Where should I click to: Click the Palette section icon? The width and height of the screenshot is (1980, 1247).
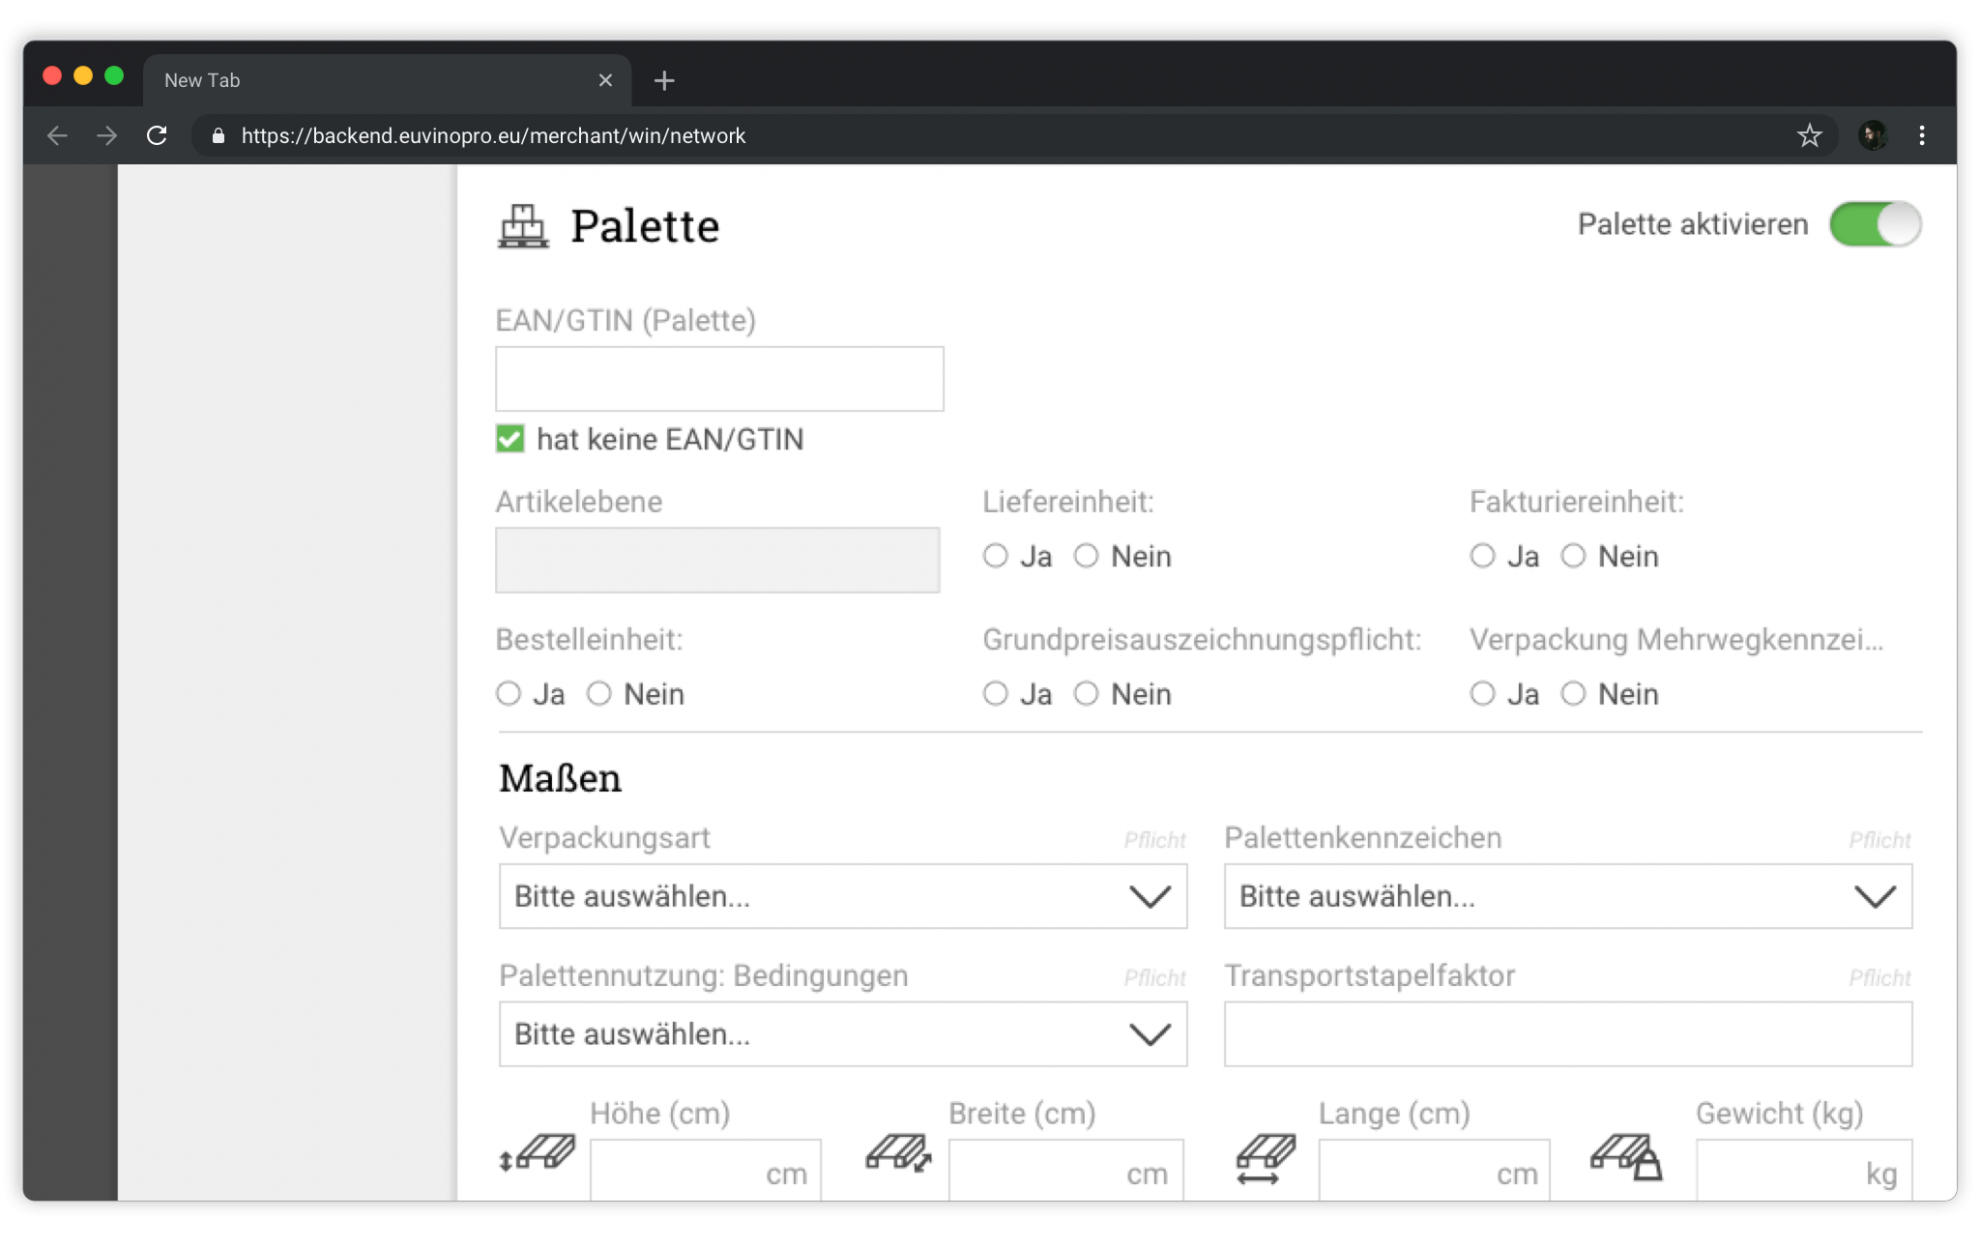coord(523,226)
